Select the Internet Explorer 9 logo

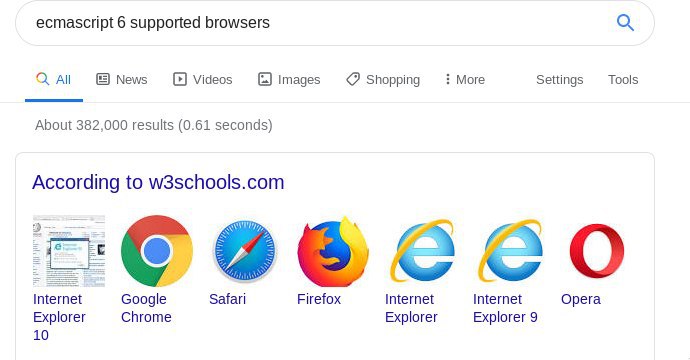(510, 251)
